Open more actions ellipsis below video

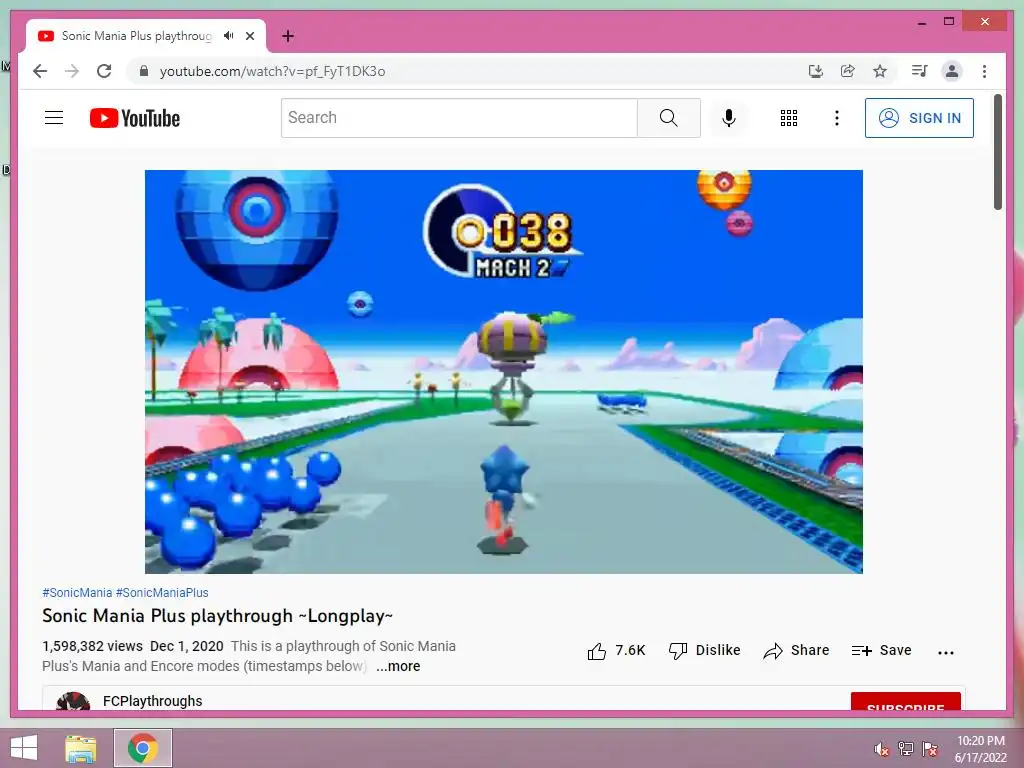click(945, 652)
